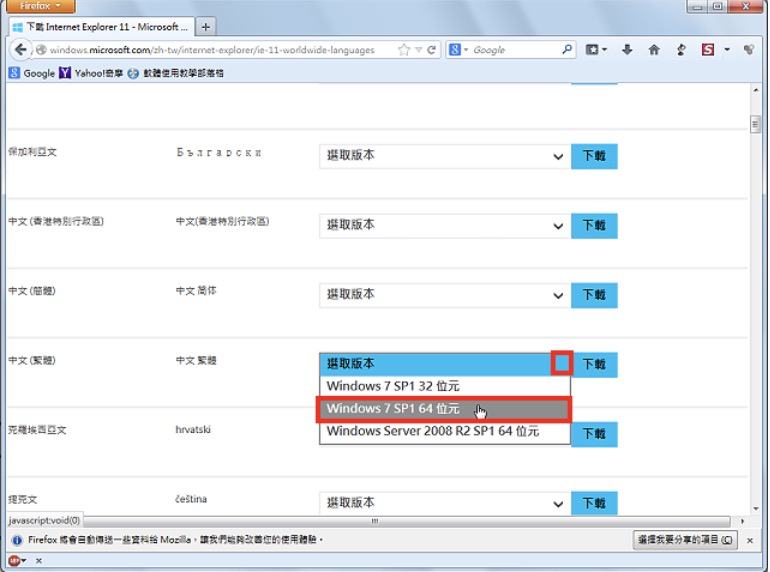The height and width of the screenshot is (572, 770).
Task: Choose Windows Server 2008 R2 SP1 64 位元
Action: pos(445,431)
